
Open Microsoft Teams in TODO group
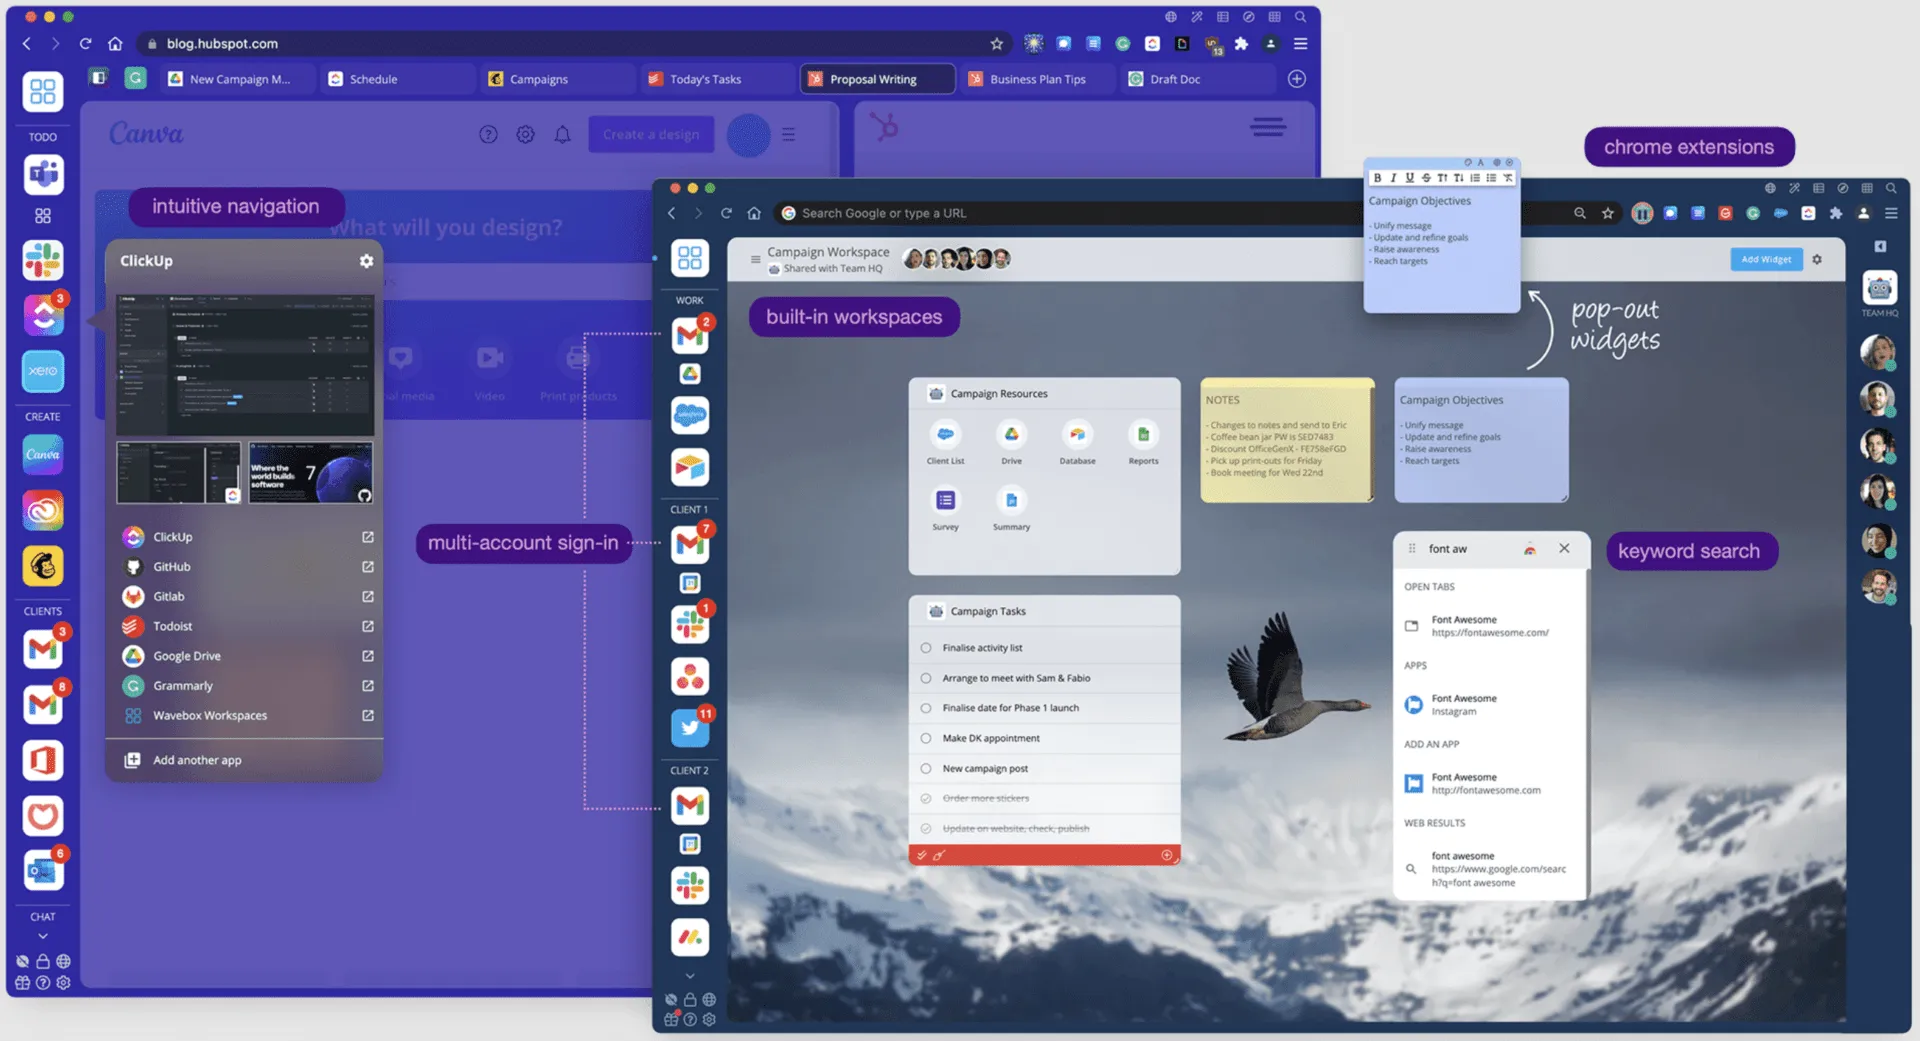coord(43,175)
